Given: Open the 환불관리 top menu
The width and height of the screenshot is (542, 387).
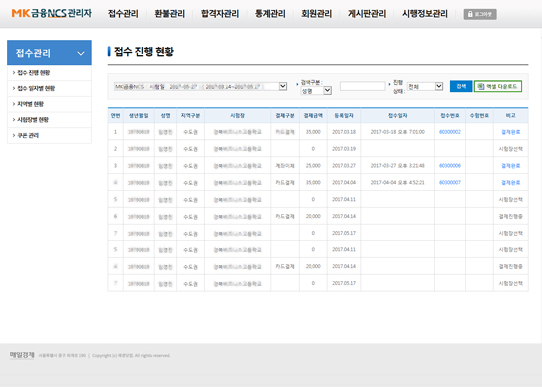Looking at the screenshot, I should click(x=169, y=14).
